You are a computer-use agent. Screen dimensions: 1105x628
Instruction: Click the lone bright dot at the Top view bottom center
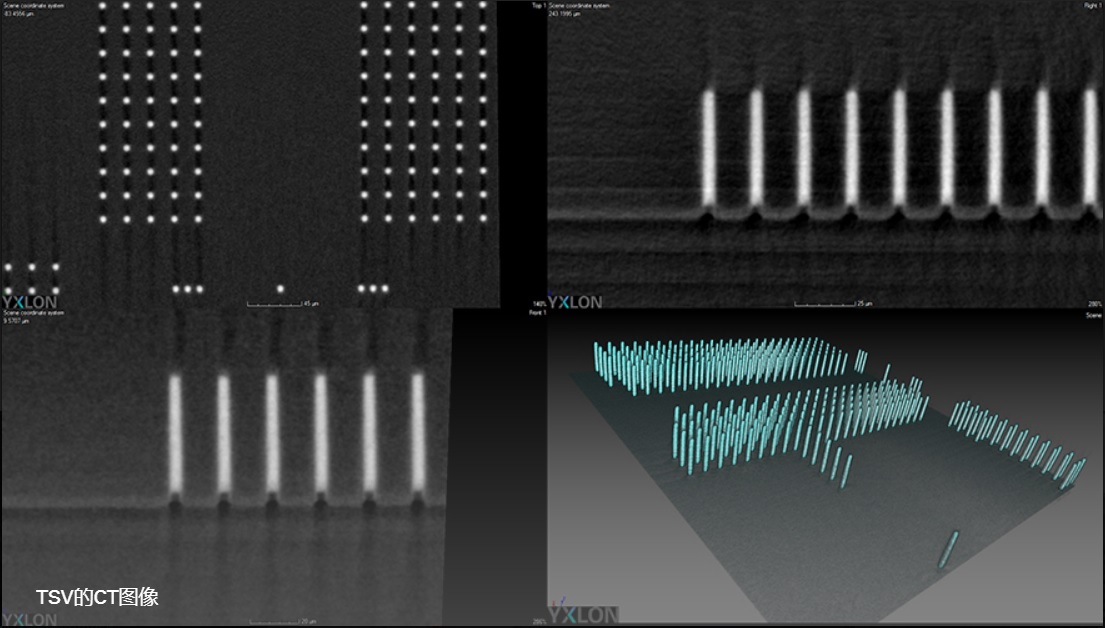coord(280,289)
